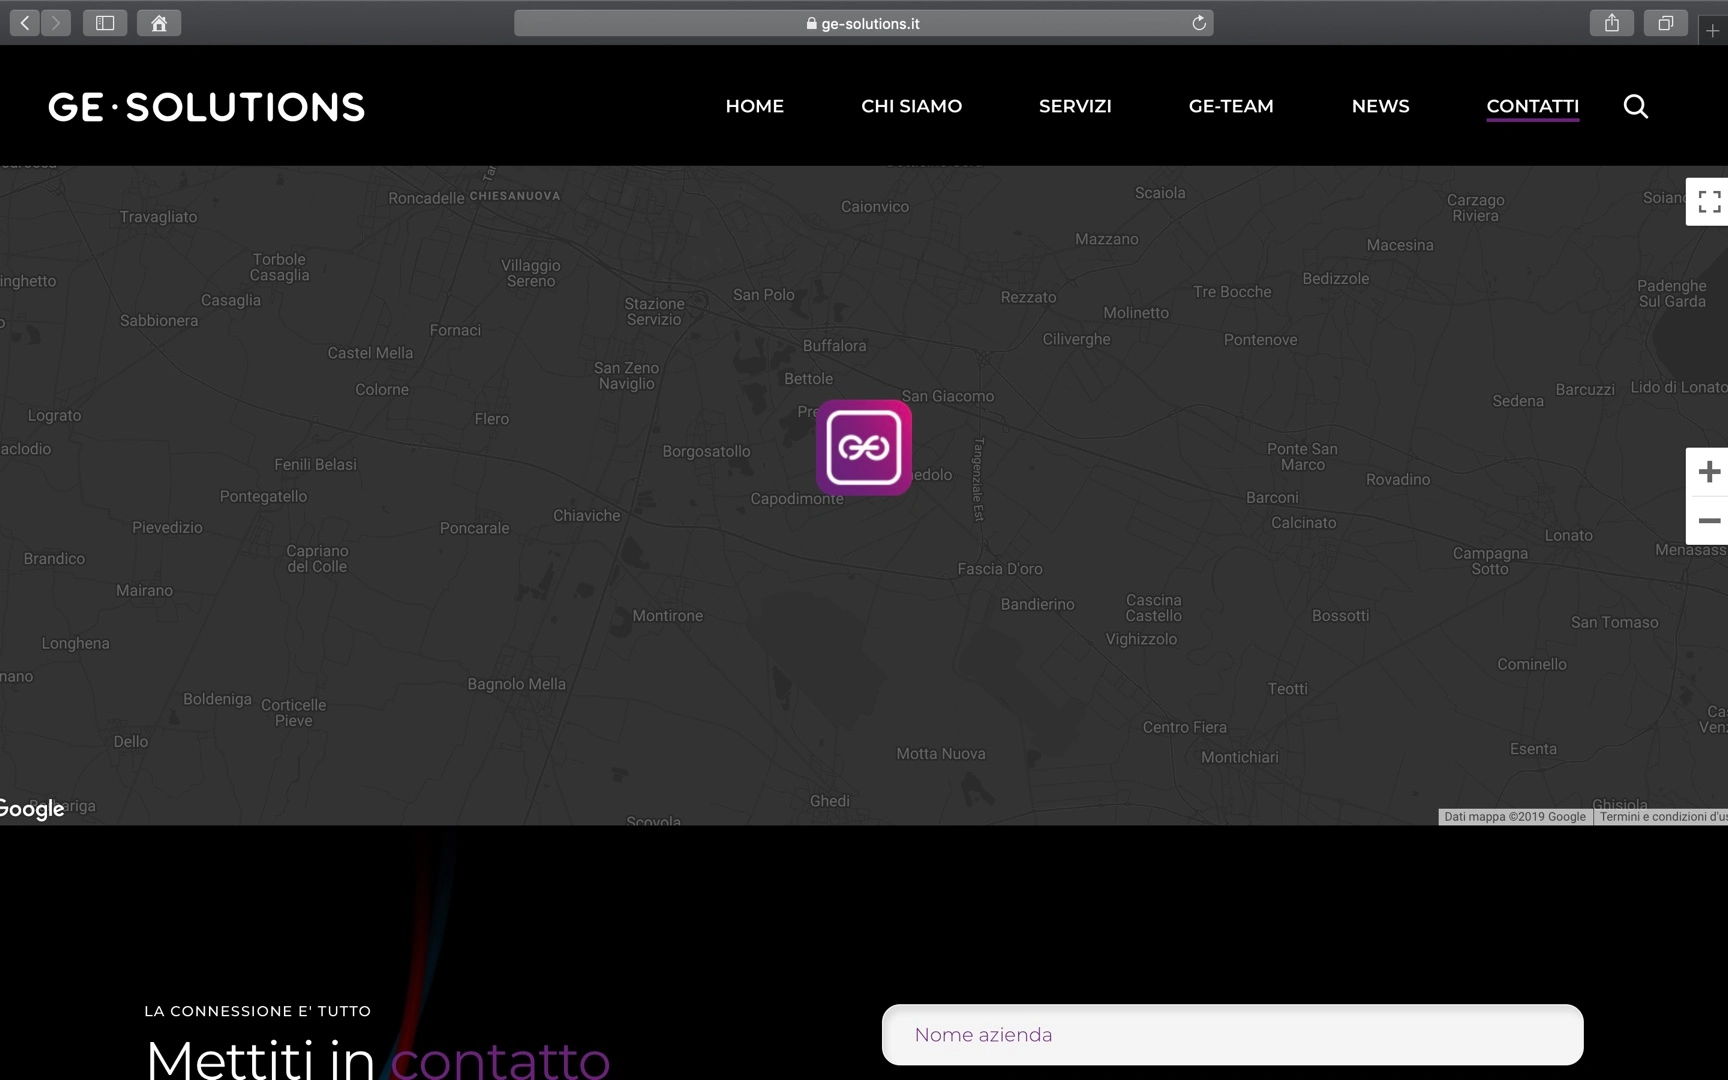Focus the Nome azienda input field
Screen dimensions: 1728x1080
point(1232,1035)
